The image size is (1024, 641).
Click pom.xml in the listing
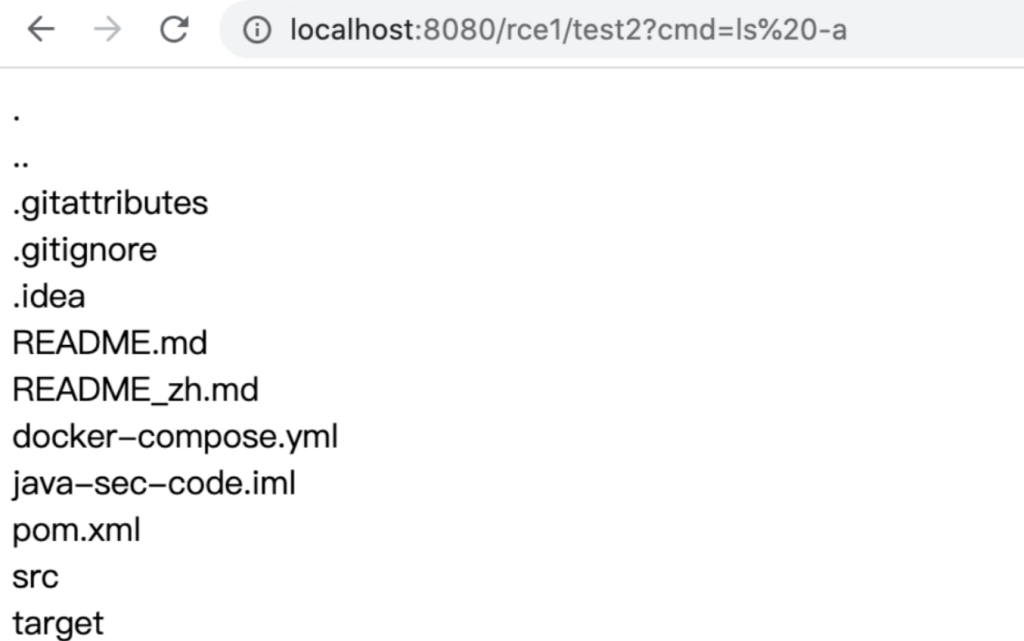[76, 531]
